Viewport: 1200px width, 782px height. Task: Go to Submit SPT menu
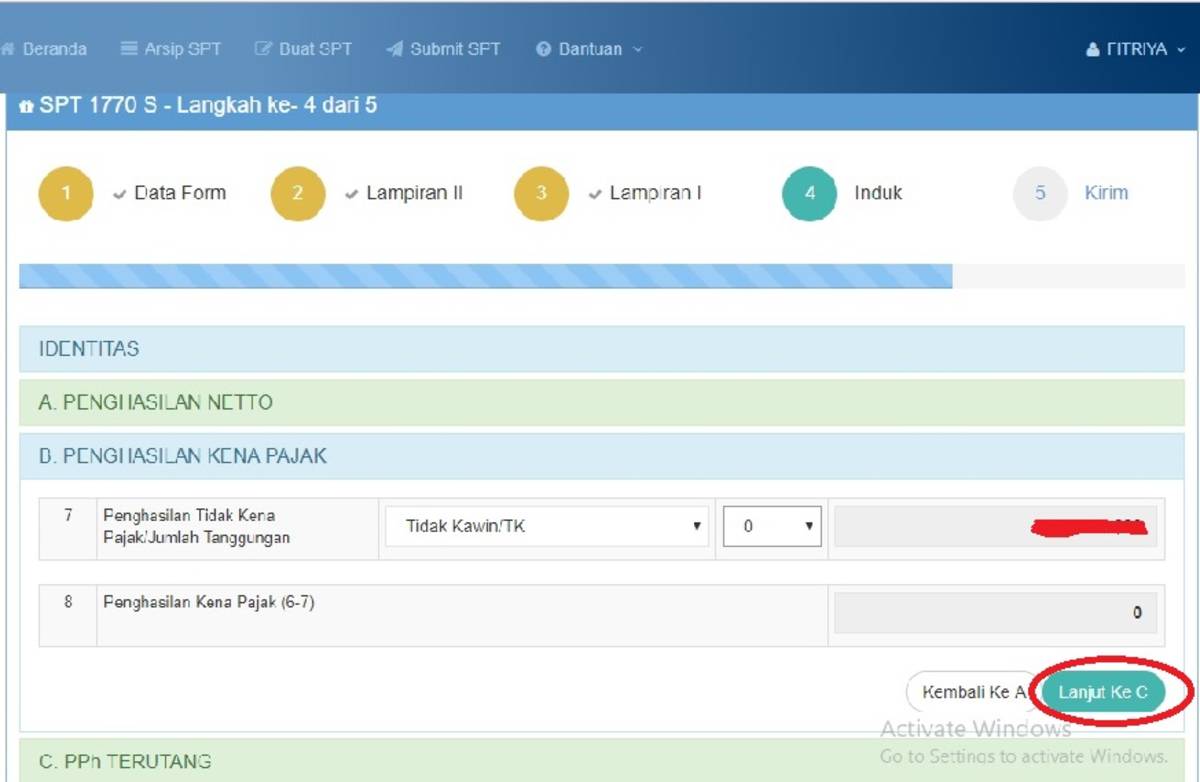point(443,49)
